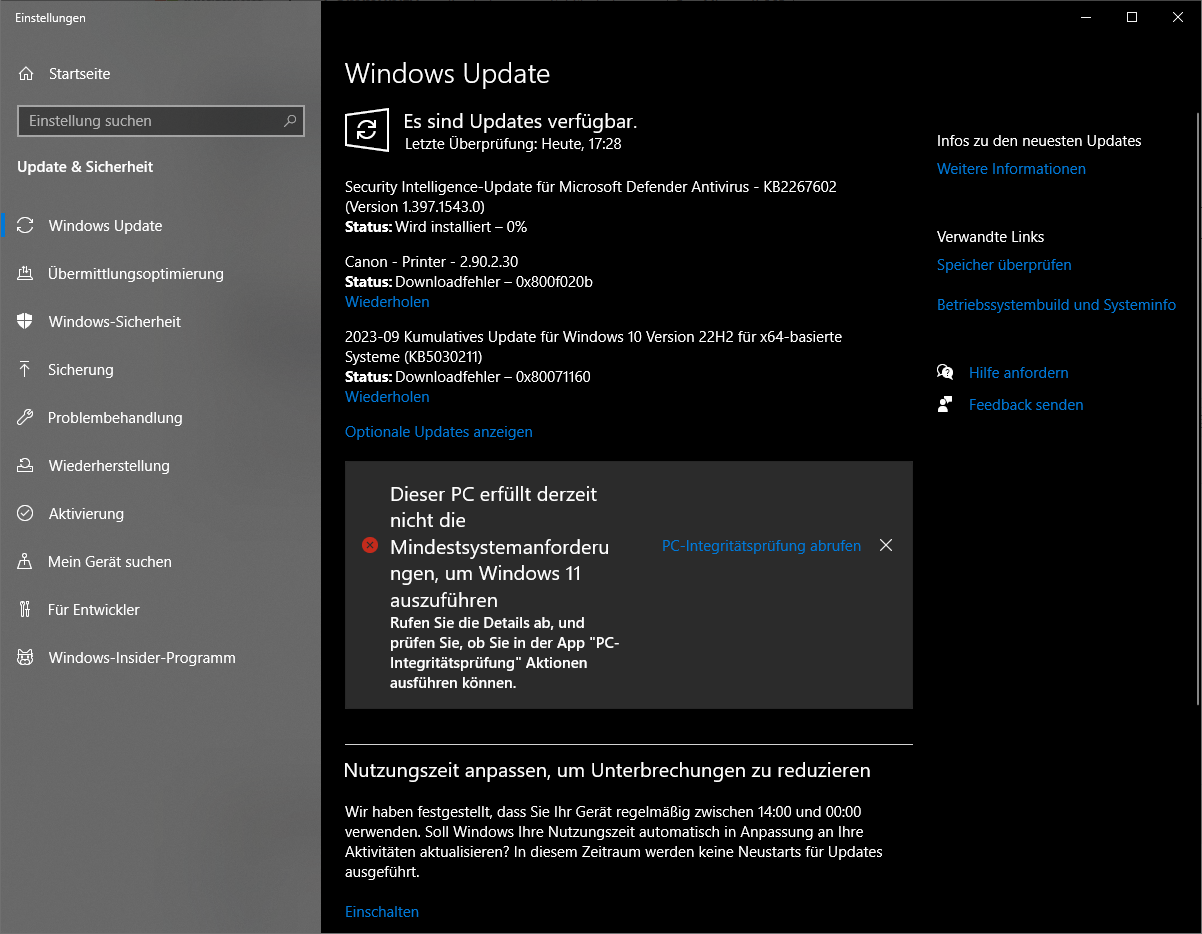The height and width of the screenshot is (934, 1202).
Task: Click the Hilfe anfordern headset icon
Action: 945,372
